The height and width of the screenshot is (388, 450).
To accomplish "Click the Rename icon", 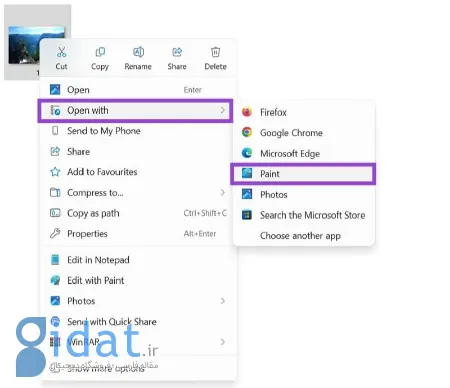I will click(x=138, y=52).
